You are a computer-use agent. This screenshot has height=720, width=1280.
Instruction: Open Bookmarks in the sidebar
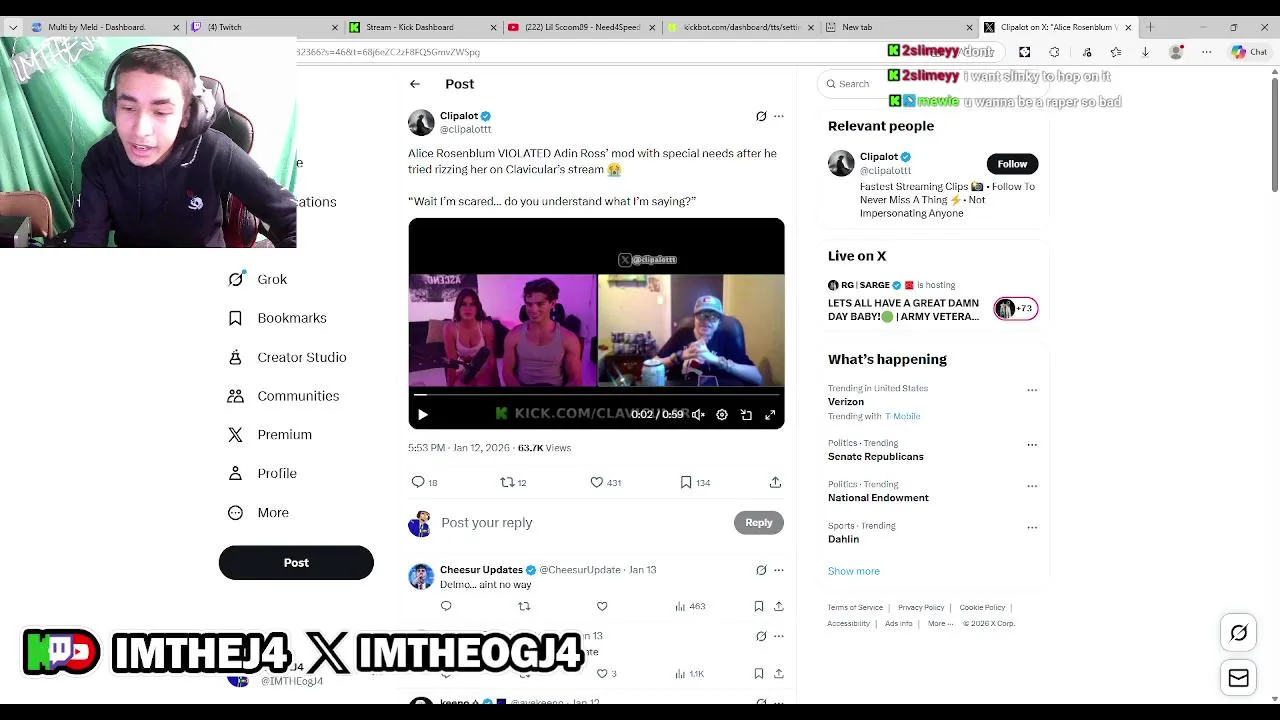coord(278,318)
